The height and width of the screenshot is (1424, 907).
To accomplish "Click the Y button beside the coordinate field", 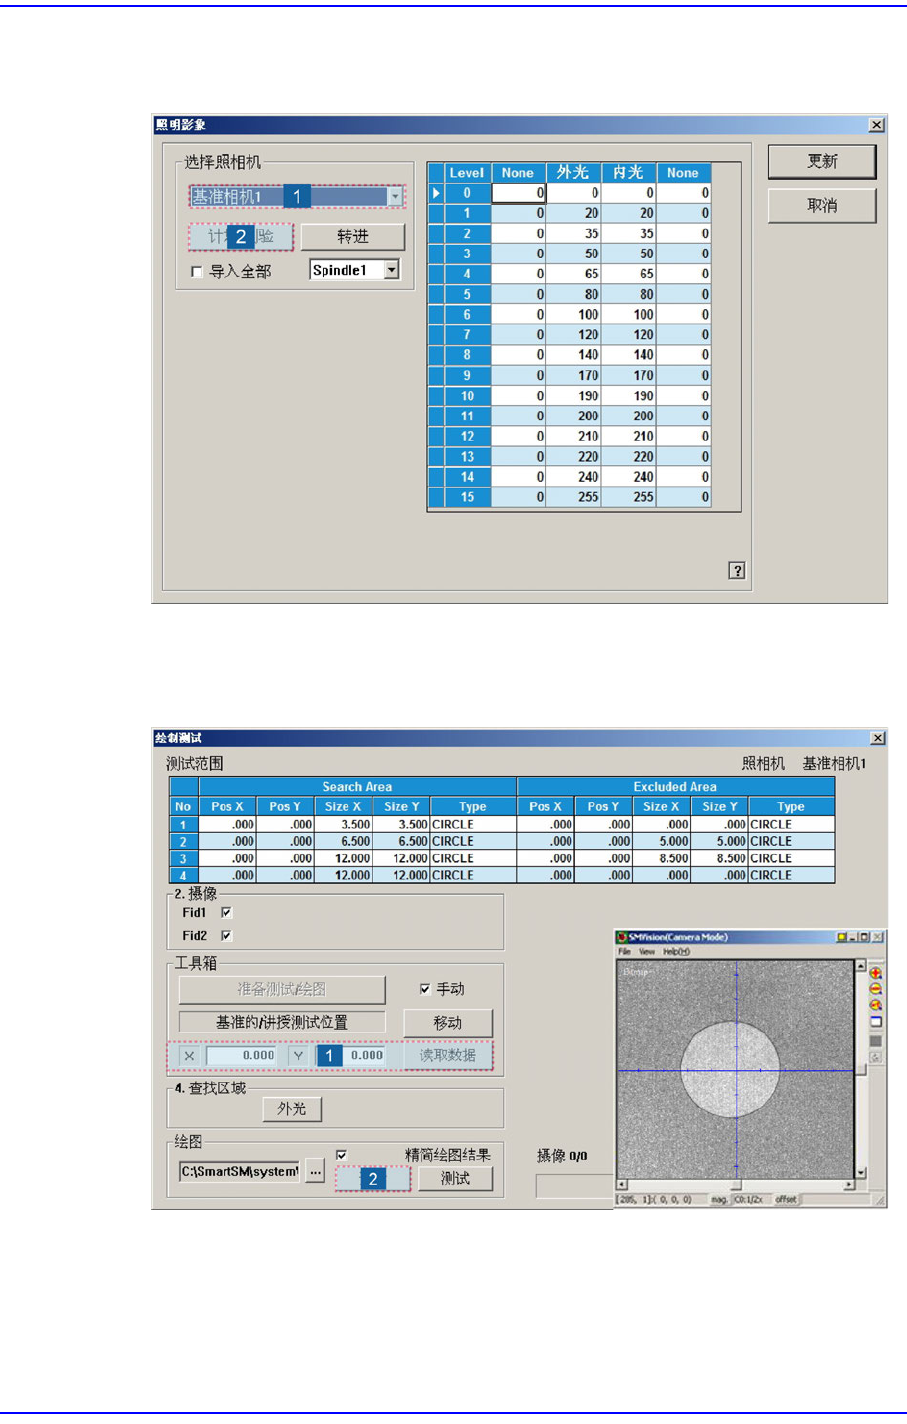I will coord(298,1056).
